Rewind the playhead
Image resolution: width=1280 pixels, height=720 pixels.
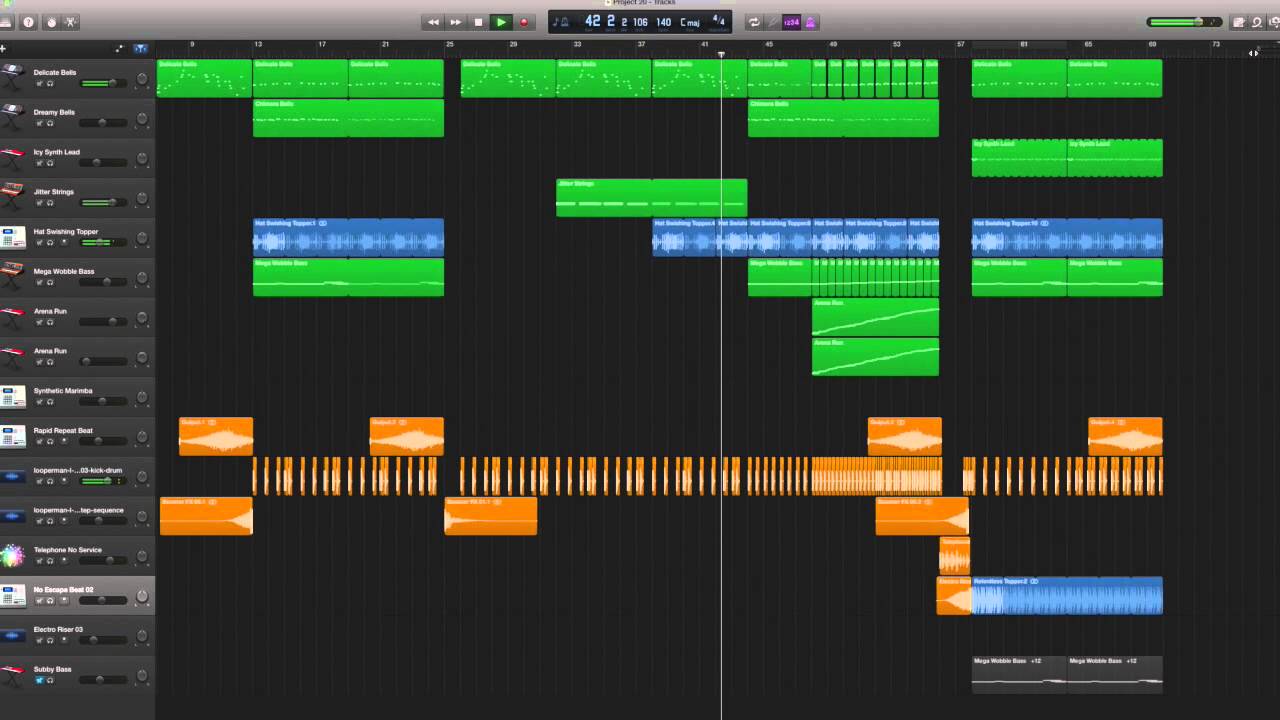pos(433,22)
